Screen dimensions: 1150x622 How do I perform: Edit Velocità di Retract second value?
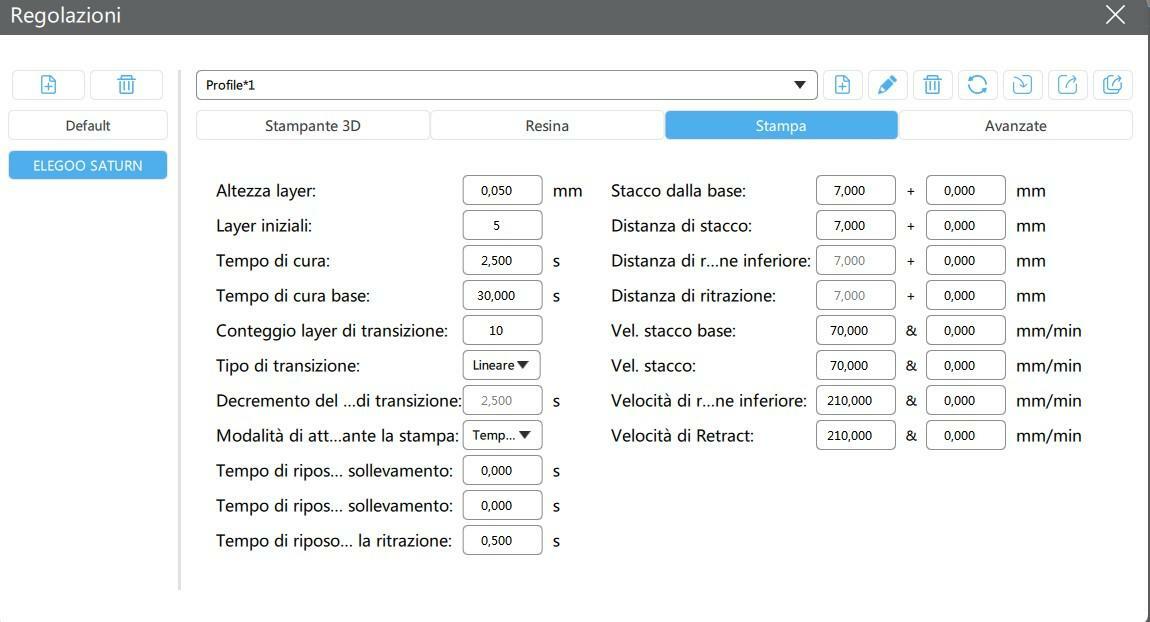point(965,435)
